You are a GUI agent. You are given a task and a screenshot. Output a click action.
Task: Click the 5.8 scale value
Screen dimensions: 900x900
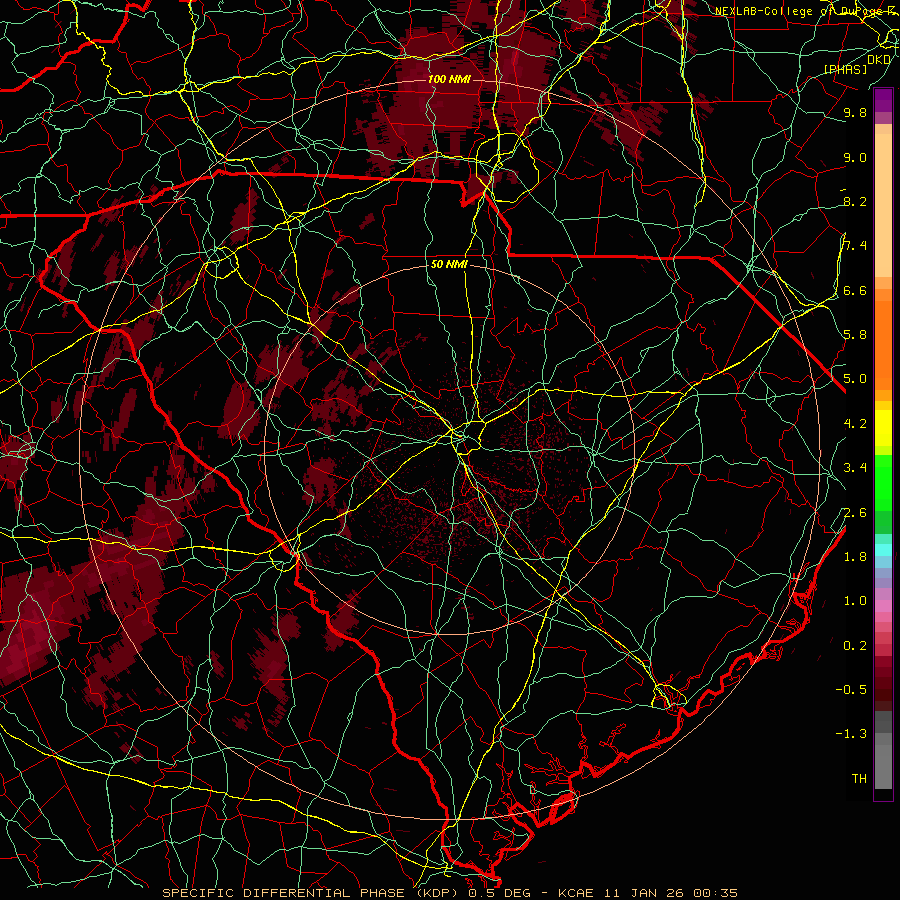click(855, 335)
